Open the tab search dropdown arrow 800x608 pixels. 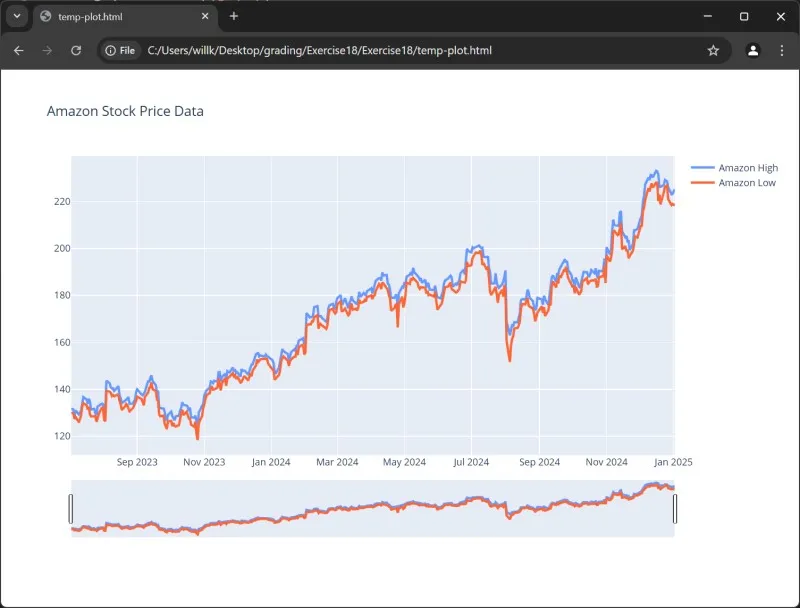point(17,16)
